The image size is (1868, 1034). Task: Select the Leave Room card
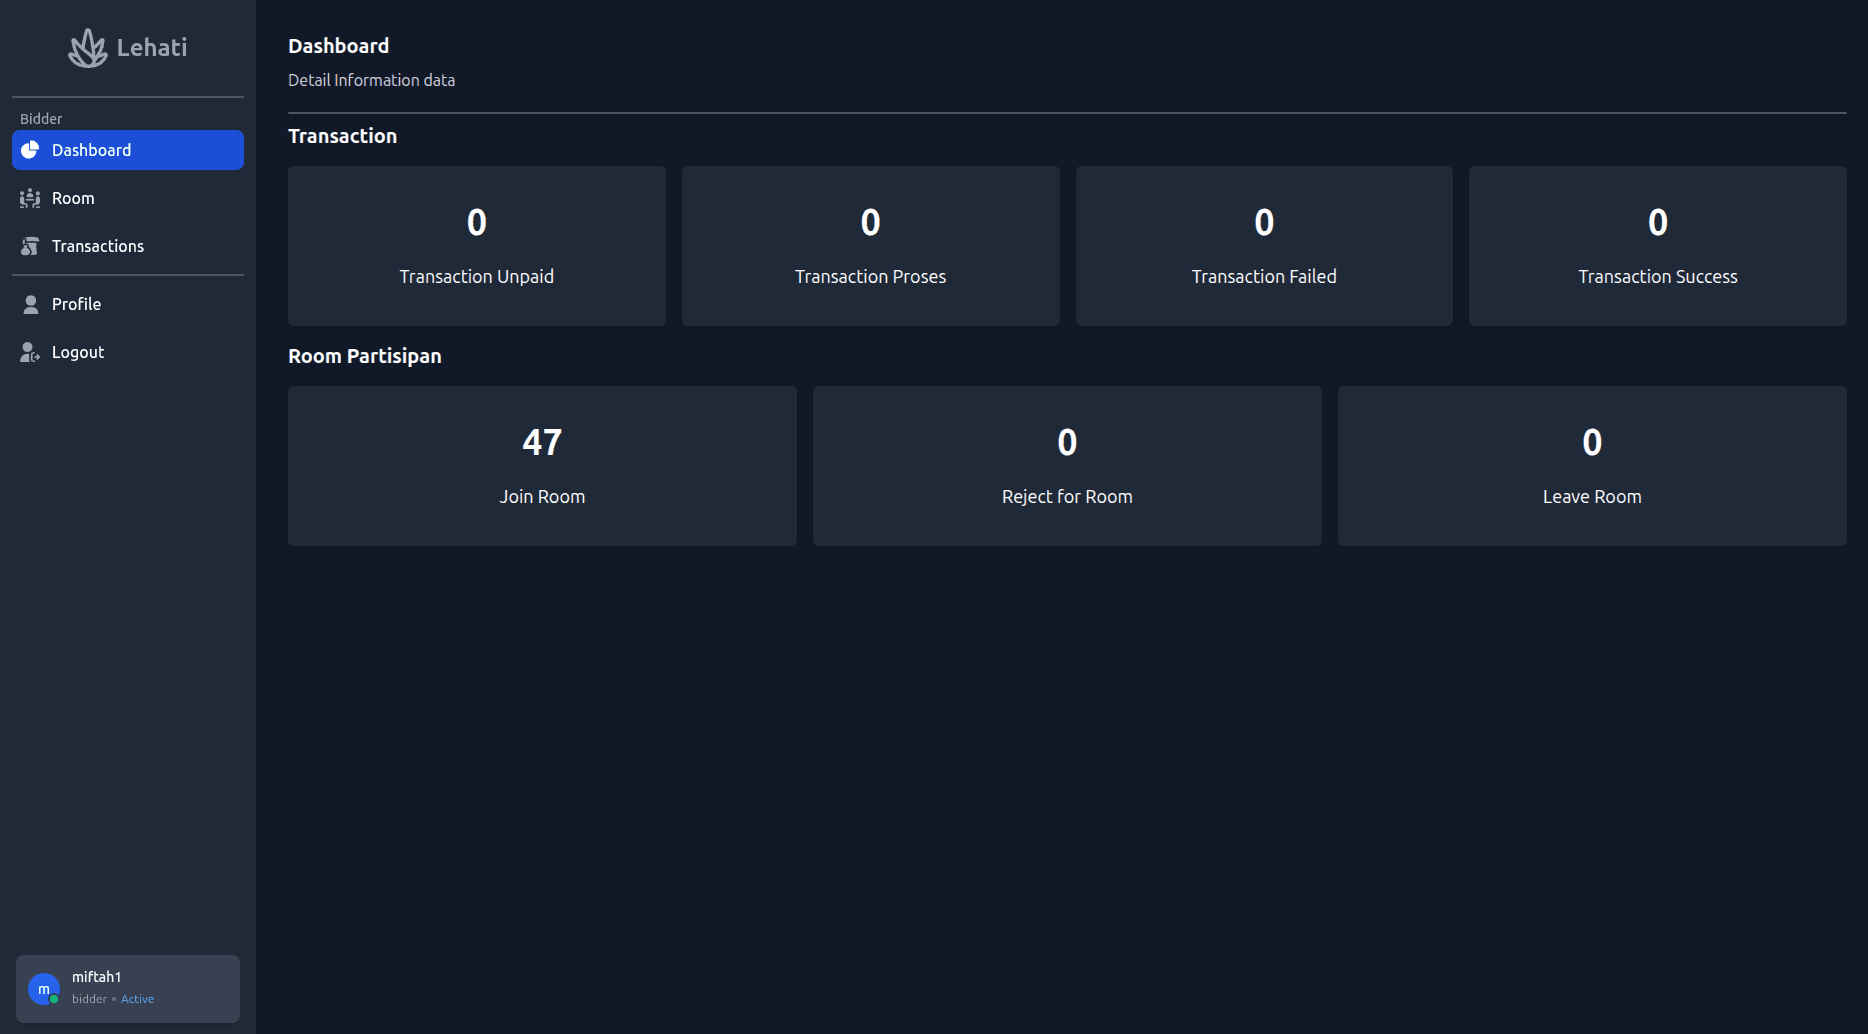tap(1592, 466)
